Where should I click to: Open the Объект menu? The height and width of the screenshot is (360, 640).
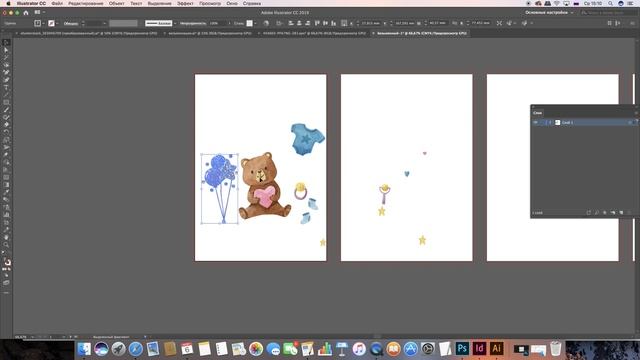(x=116, y=3)
